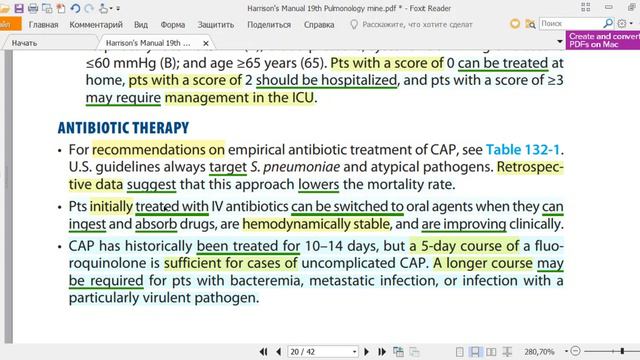Click the zoom out minus button
640x360 pixels.
click(x=576, y=351)
